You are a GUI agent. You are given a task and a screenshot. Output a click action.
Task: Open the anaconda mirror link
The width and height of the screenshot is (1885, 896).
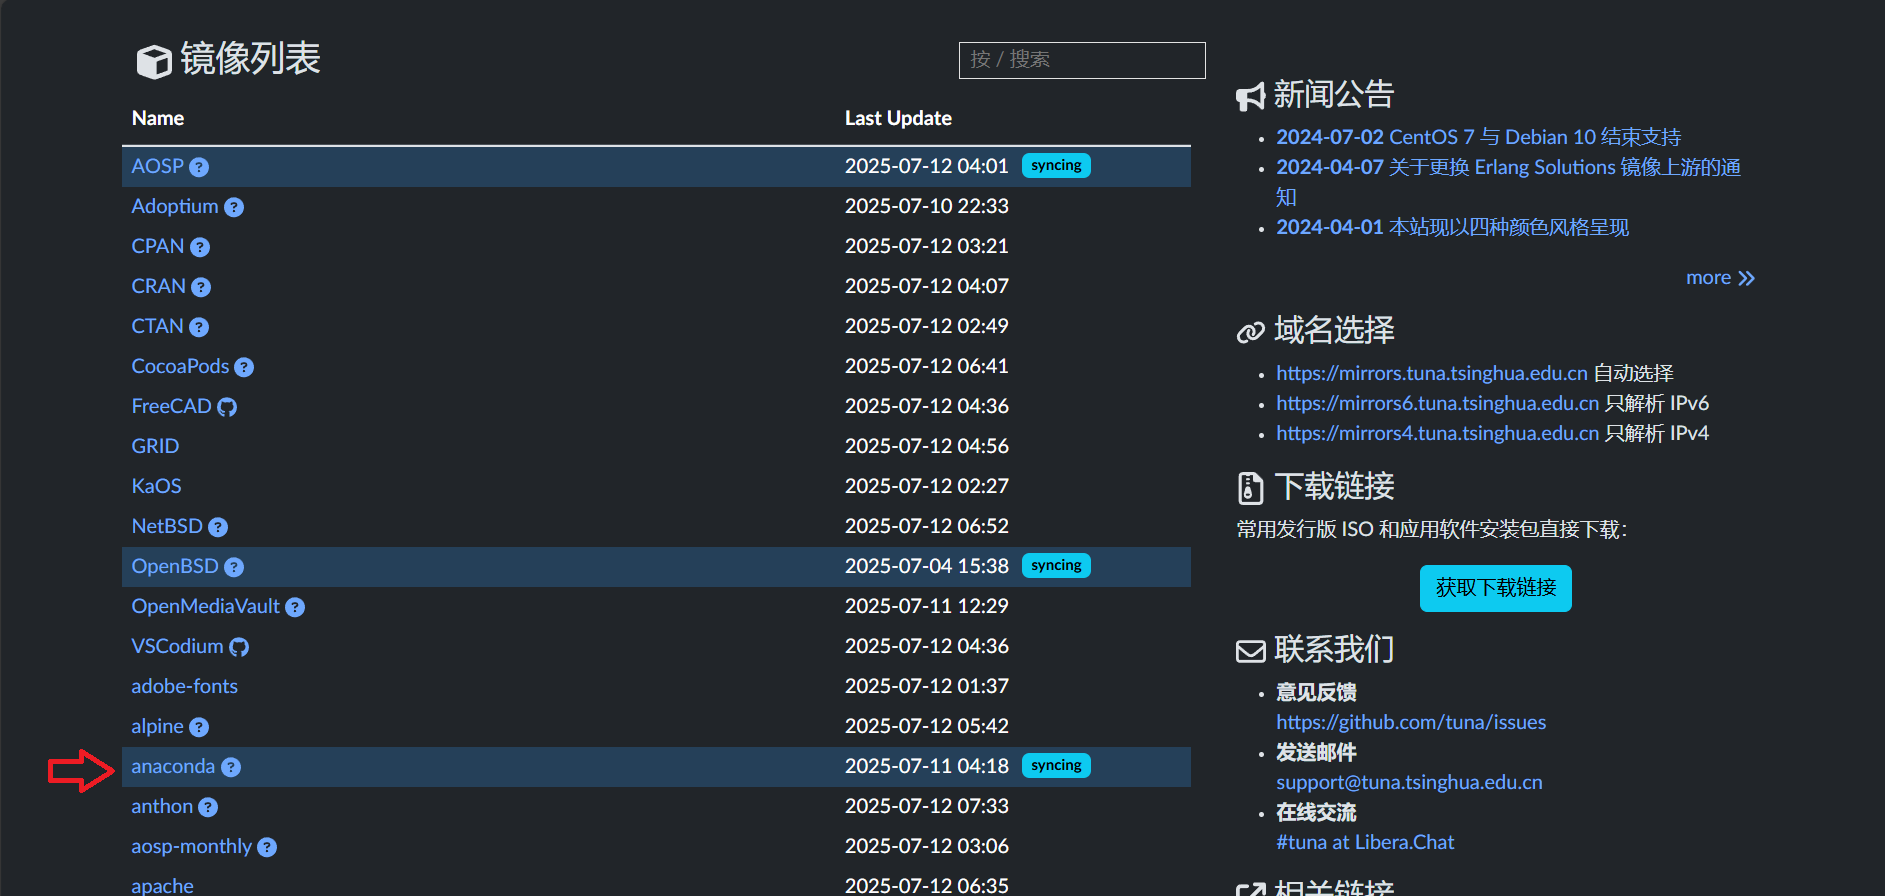173,766
